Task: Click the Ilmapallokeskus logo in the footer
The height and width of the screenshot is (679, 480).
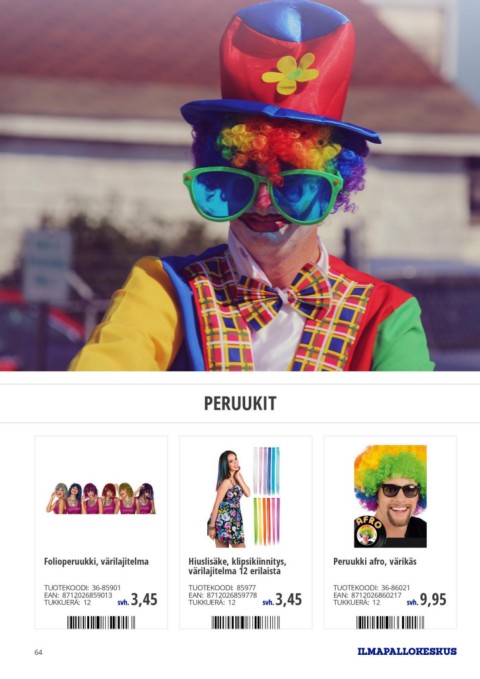Action: 407,651
